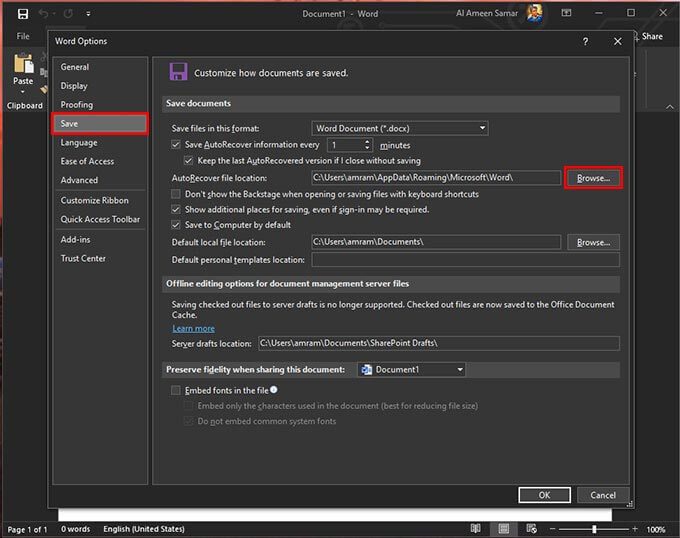Toggle Save to Computer by default checkbox

[176, 225]
